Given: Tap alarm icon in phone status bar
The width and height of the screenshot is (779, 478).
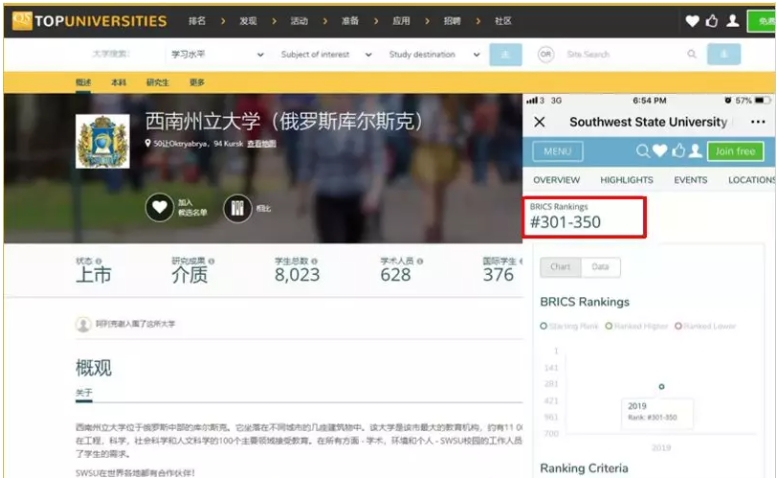Looking at the screenshot, I should pyautogui.click(x=728, y=100).
